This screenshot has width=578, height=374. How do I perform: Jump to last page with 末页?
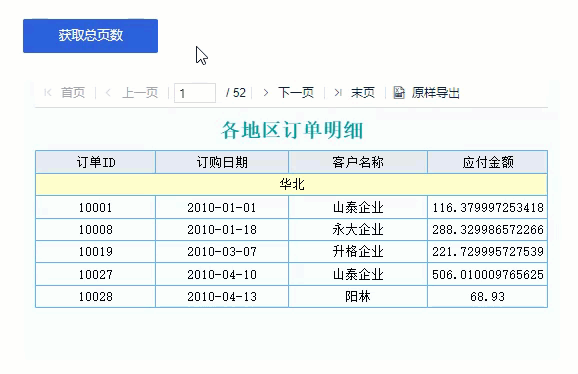[363, 92]
